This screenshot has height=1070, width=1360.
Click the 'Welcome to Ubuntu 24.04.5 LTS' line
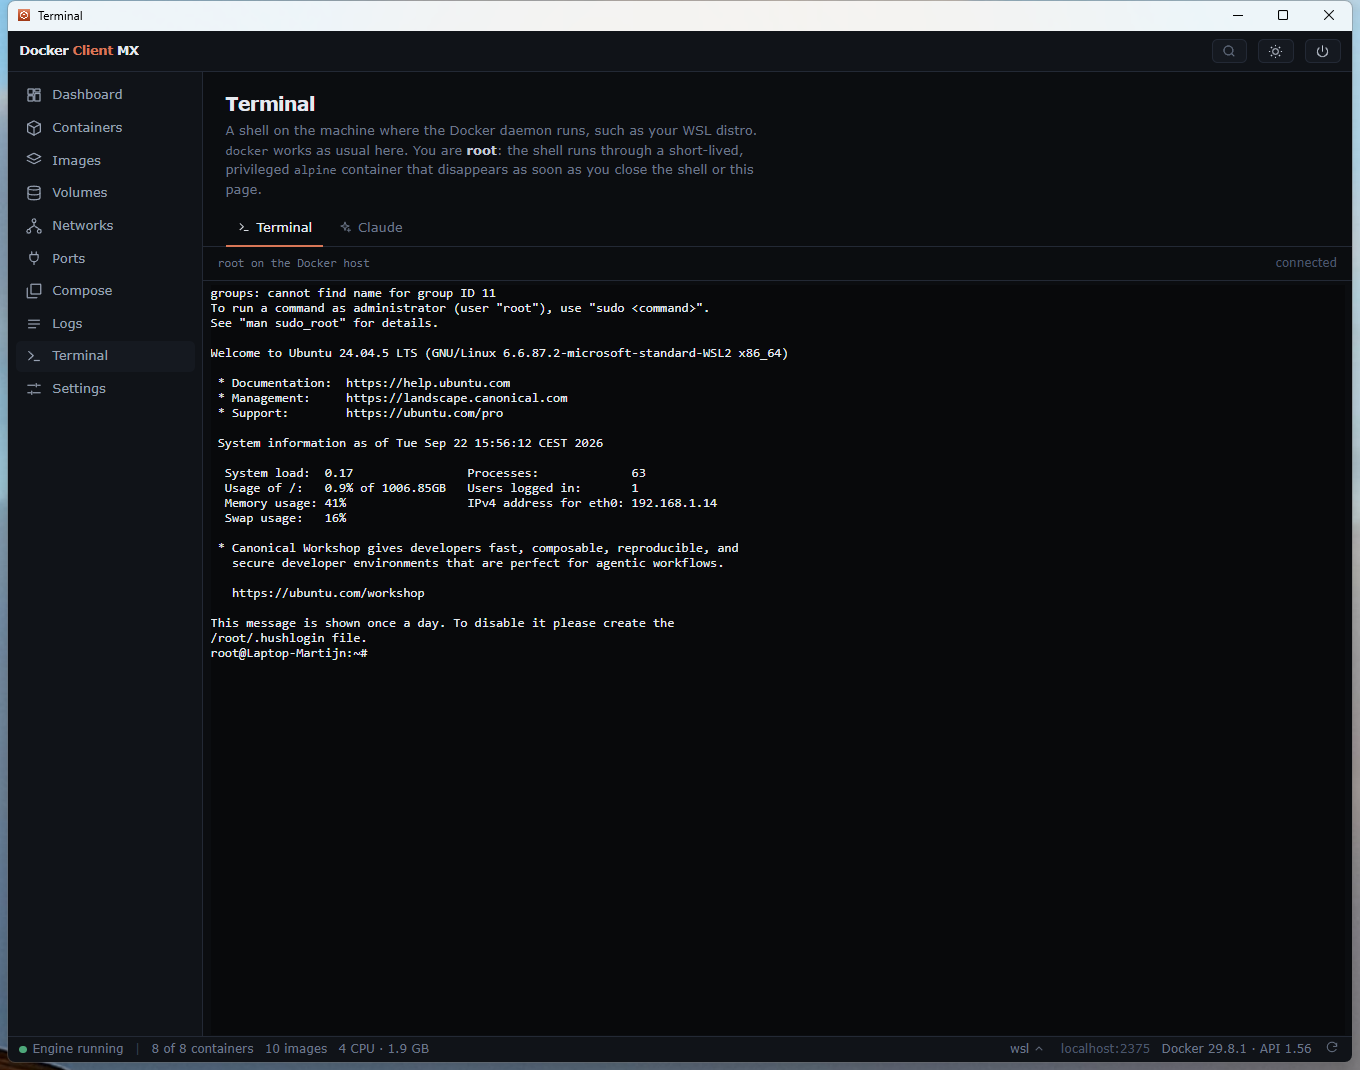[499, 353]
